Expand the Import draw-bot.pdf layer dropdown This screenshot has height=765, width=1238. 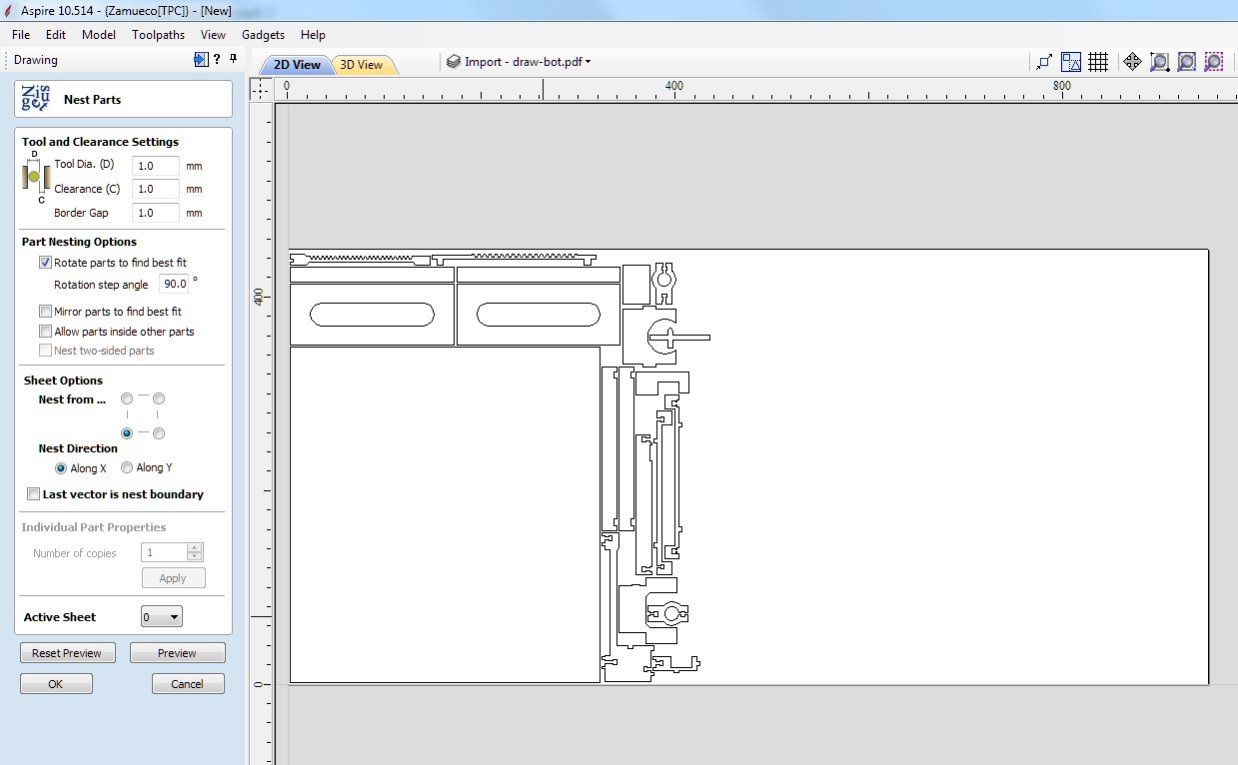point(519,62)
